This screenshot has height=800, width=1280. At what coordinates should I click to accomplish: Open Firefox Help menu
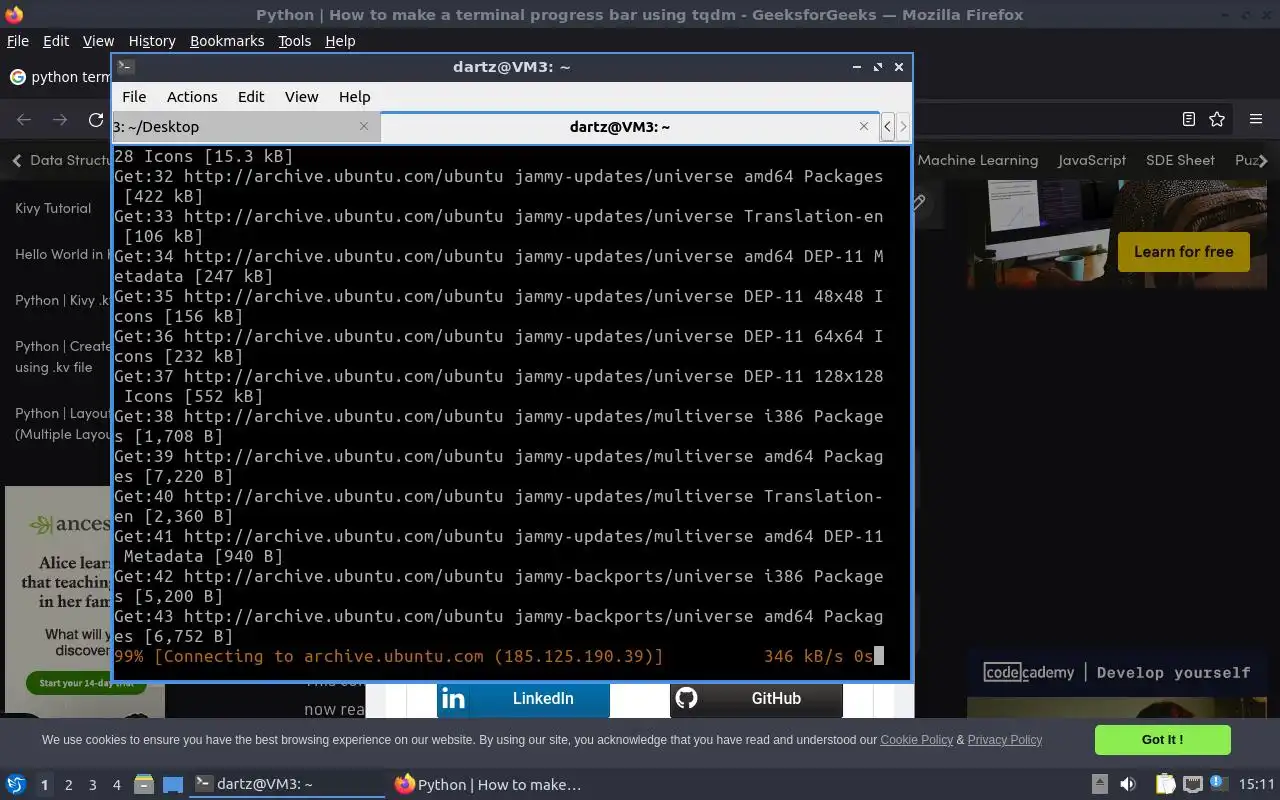pos(340,41)
